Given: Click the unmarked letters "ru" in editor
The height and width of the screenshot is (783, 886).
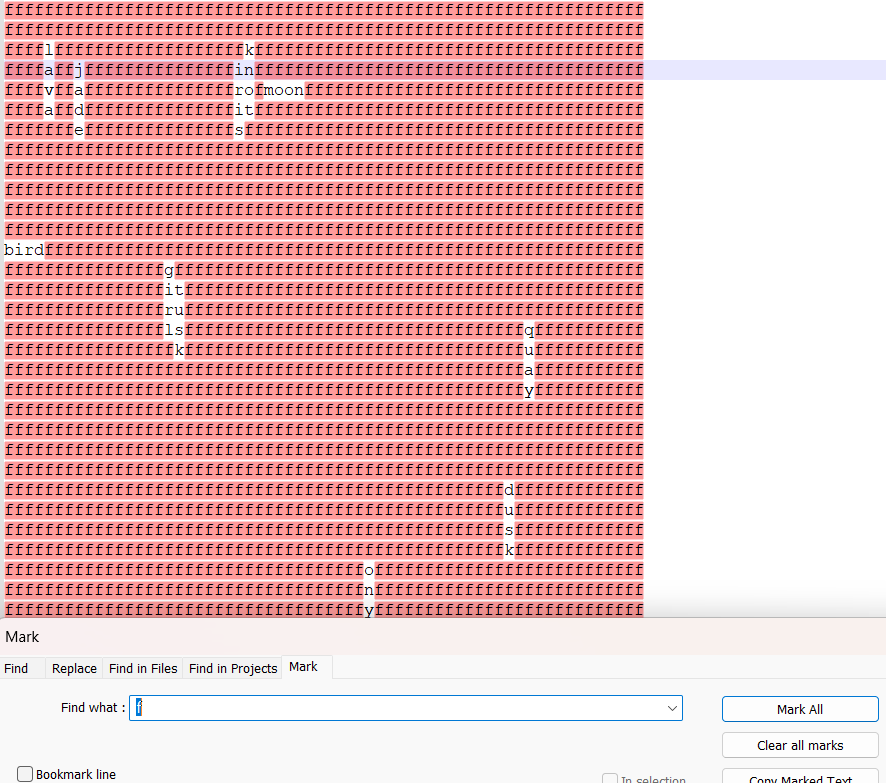Looking at the screenshot, I should (174, 310).
